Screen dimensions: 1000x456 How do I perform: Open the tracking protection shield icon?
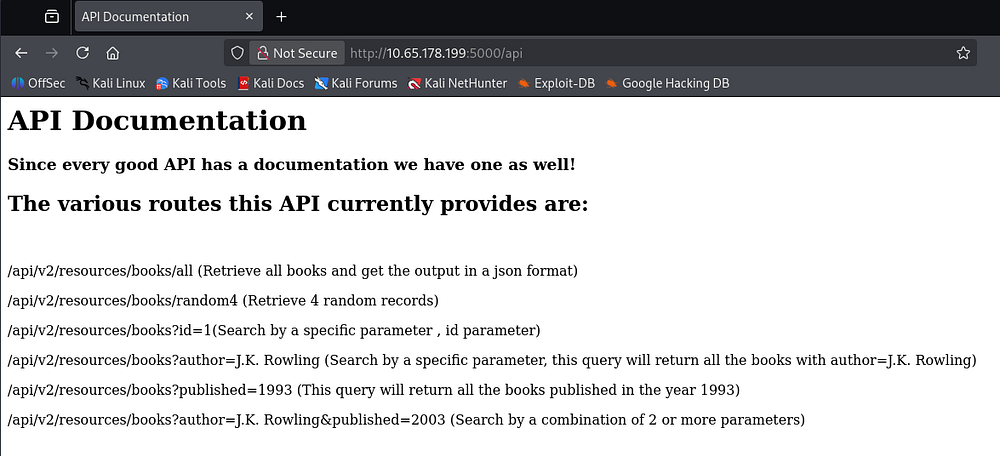coord(237,53)
